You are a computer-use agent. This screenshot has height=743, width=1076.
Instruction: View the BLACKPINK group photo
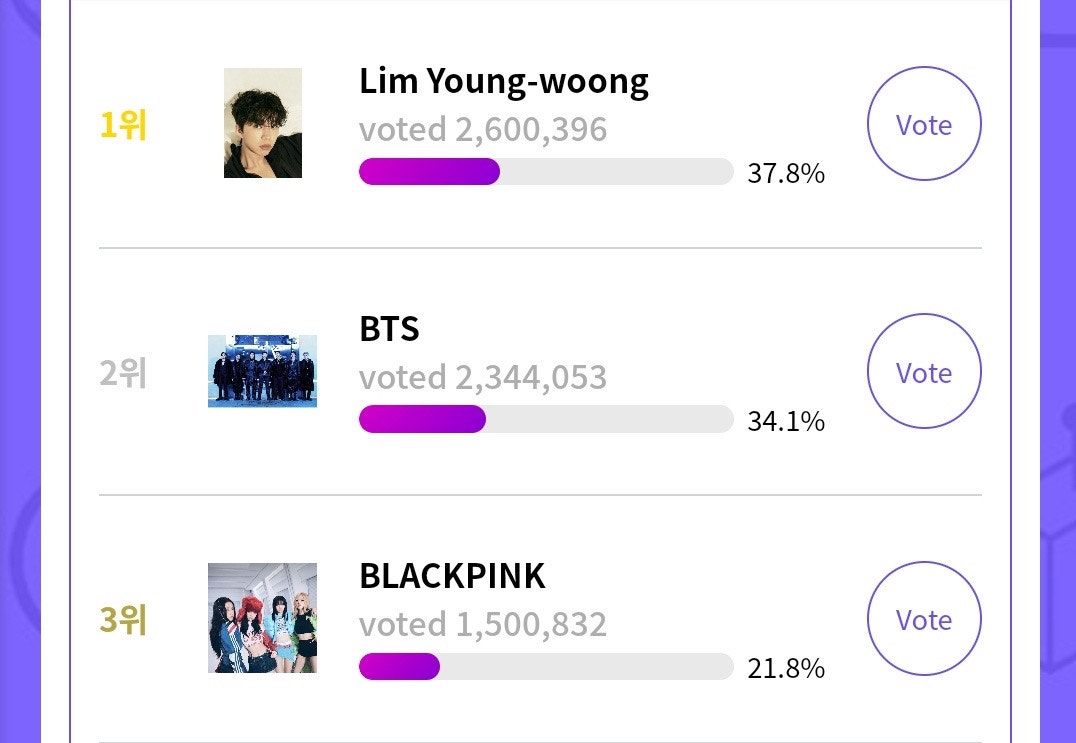coord(262,618)
